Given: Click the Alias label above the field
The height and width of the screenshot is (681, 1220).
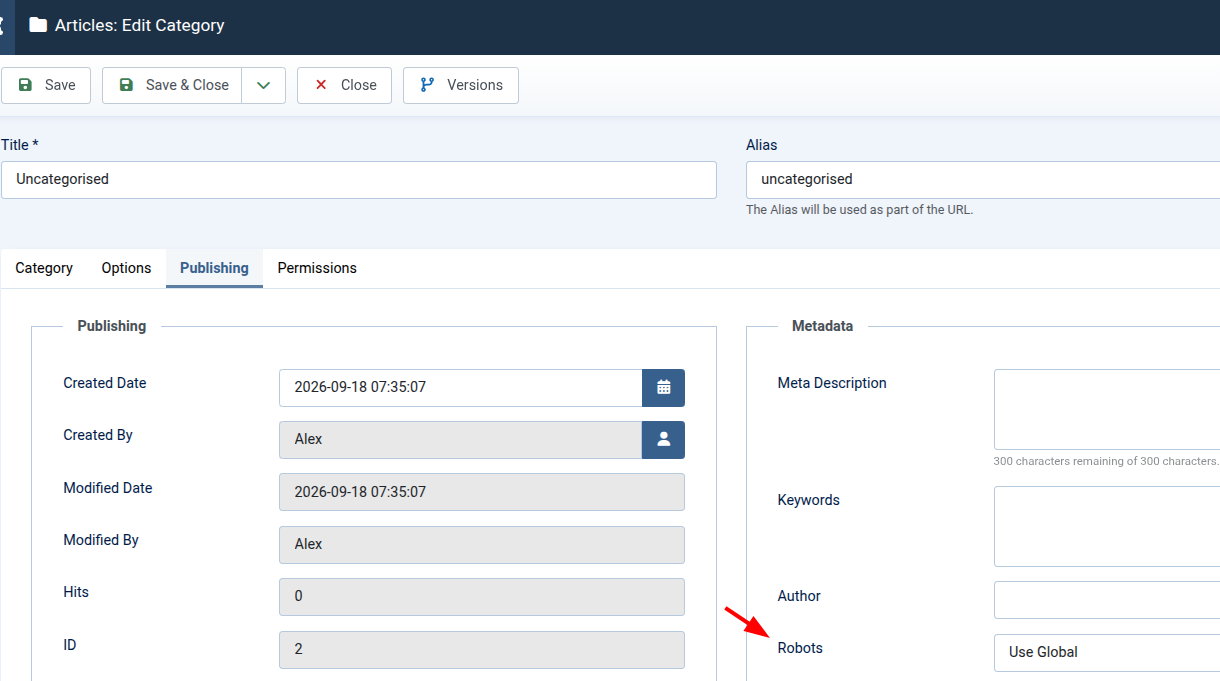Looking at the screenshot, I should tap(761, 145).
